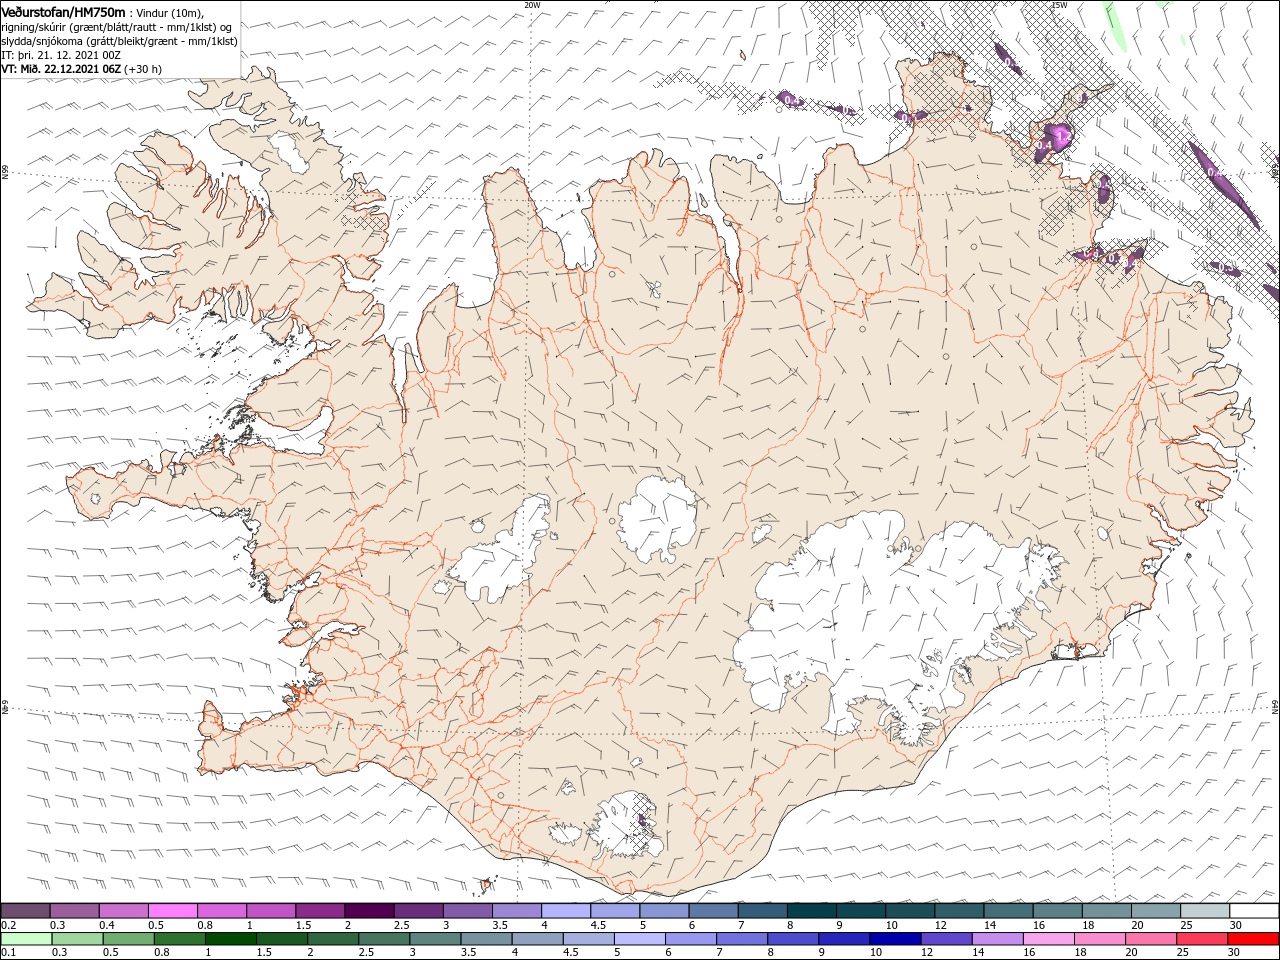The height and width of the screenshot is (960, 1280).
Task: Pick the bottom-row darkest green swatch starting at 1
Action: point(230,939)
